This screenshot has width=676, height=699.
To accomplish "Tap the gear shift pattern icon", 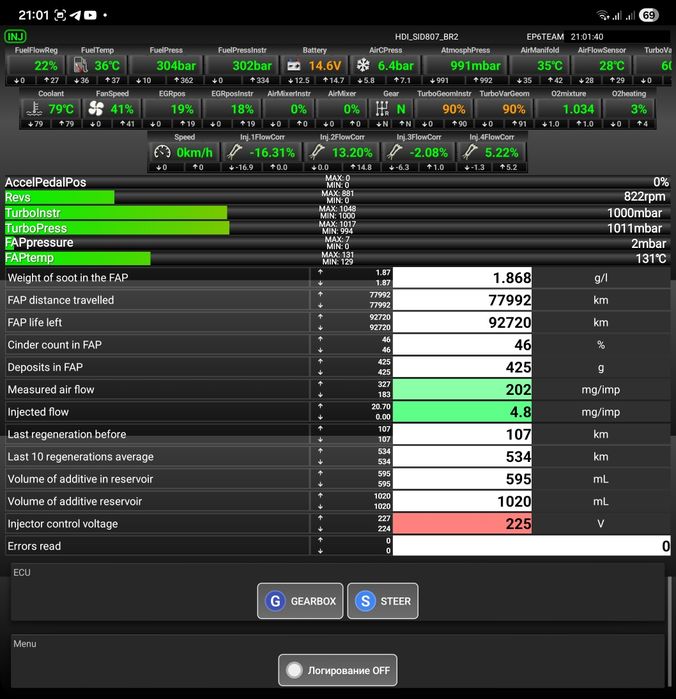I will [382, 109].
